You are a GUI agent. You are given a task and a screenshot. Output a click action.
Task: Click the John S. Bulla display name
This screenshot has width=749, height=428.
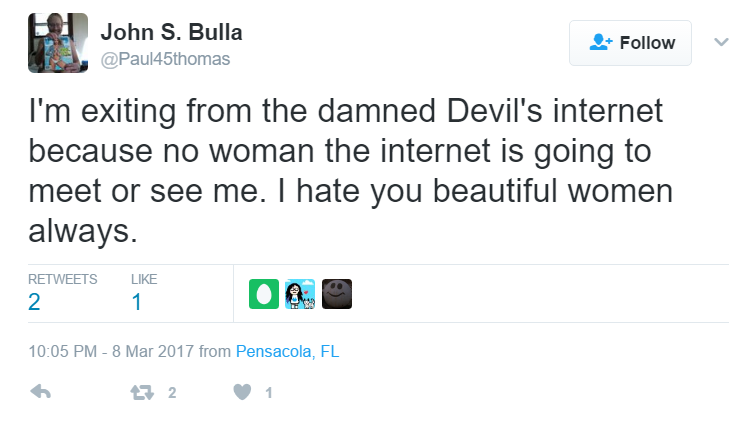pos(171,32)
